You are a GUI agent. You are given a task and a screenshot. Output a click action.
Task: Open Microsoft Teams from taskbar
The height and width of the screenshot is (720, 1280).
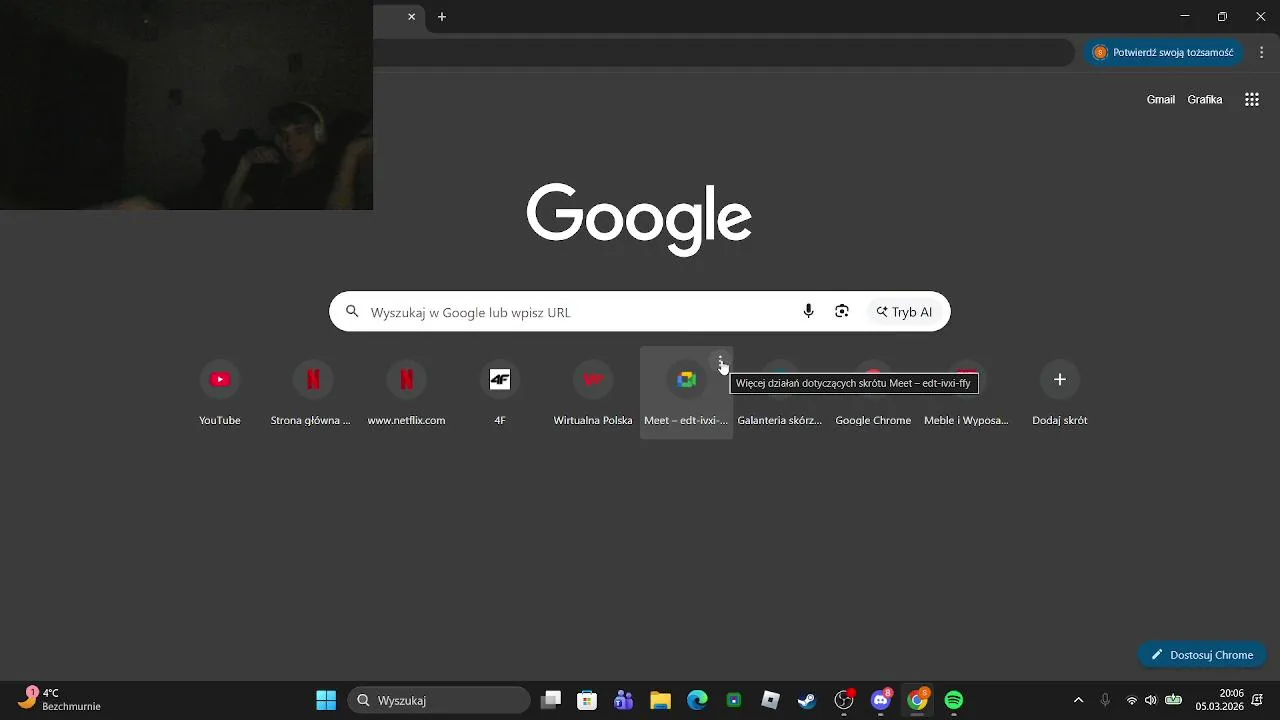(624, 700)
